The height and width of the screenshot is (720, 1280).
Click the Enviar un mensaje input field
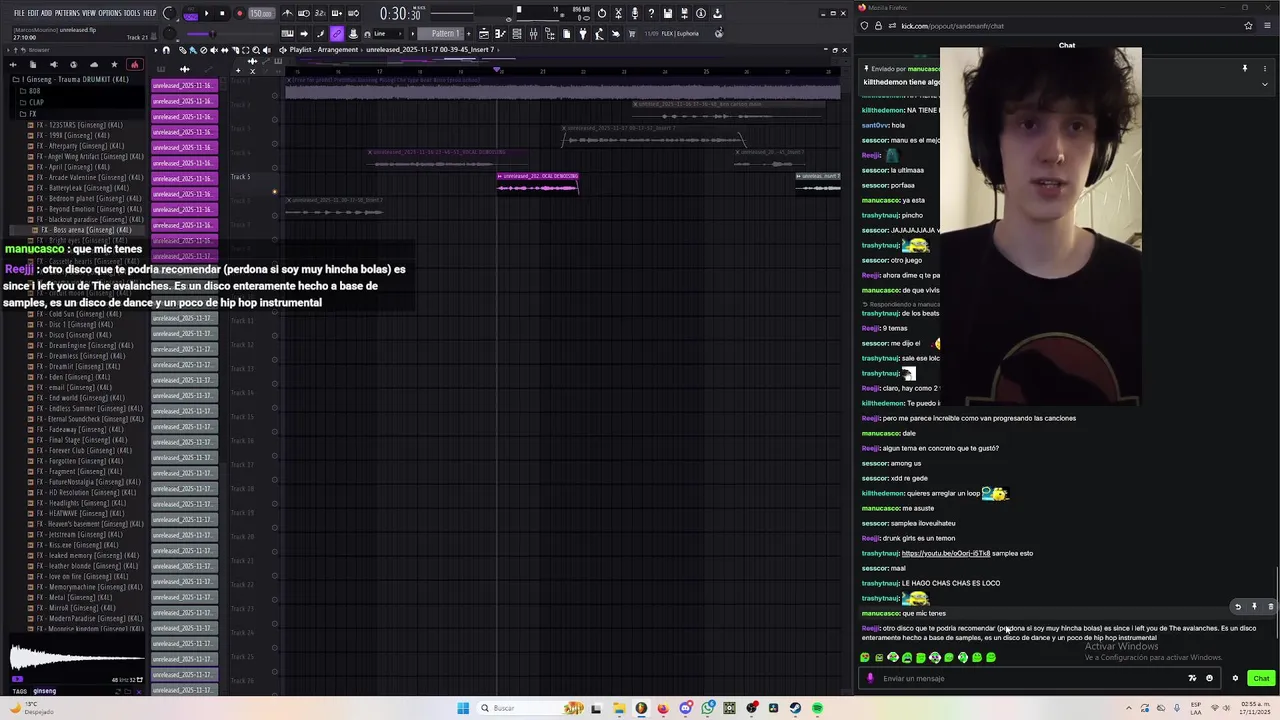tap(1040, 678)
